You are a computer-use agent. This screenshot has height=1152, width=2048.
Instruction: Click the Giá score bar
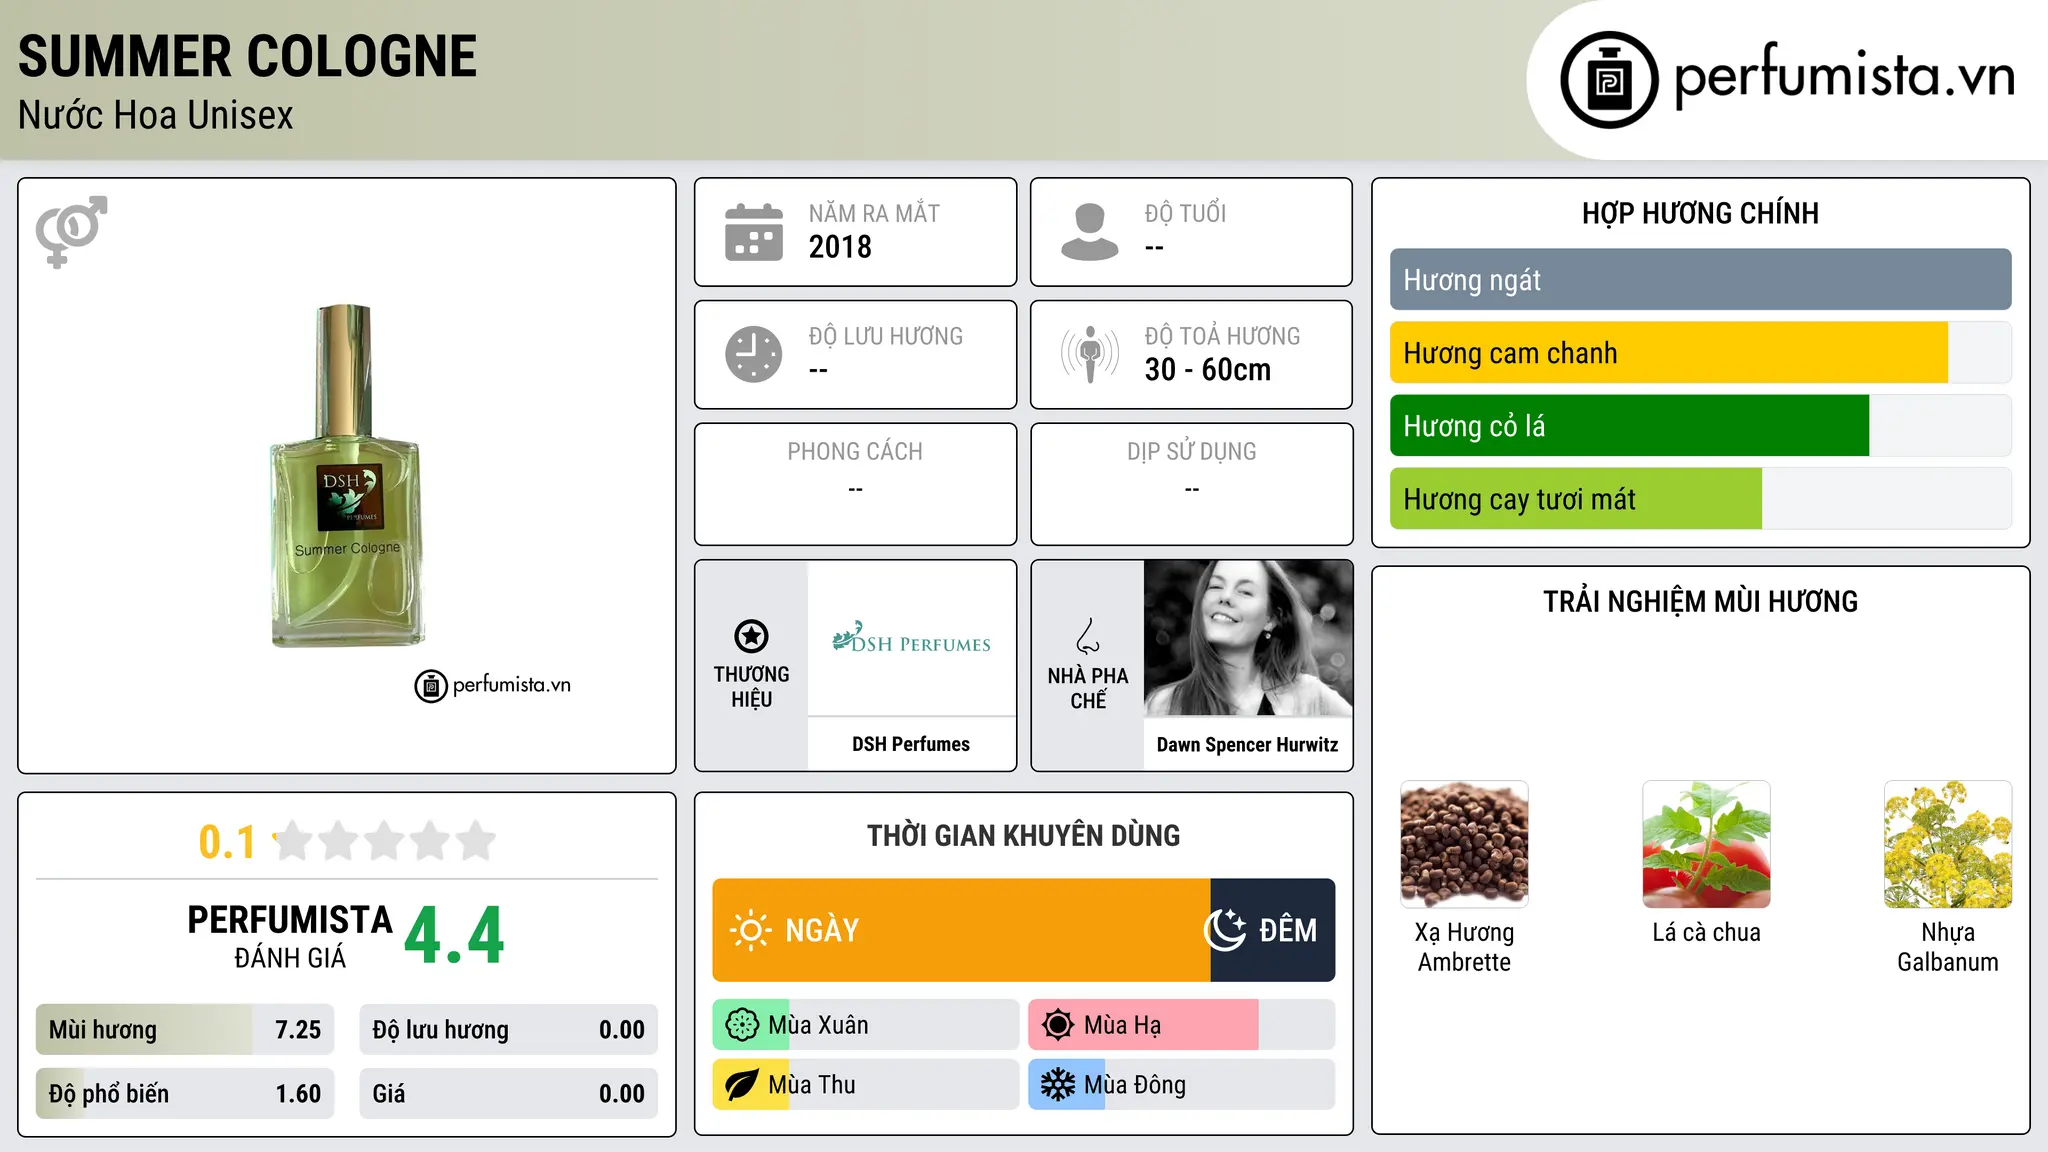[x=508, y=1094]
